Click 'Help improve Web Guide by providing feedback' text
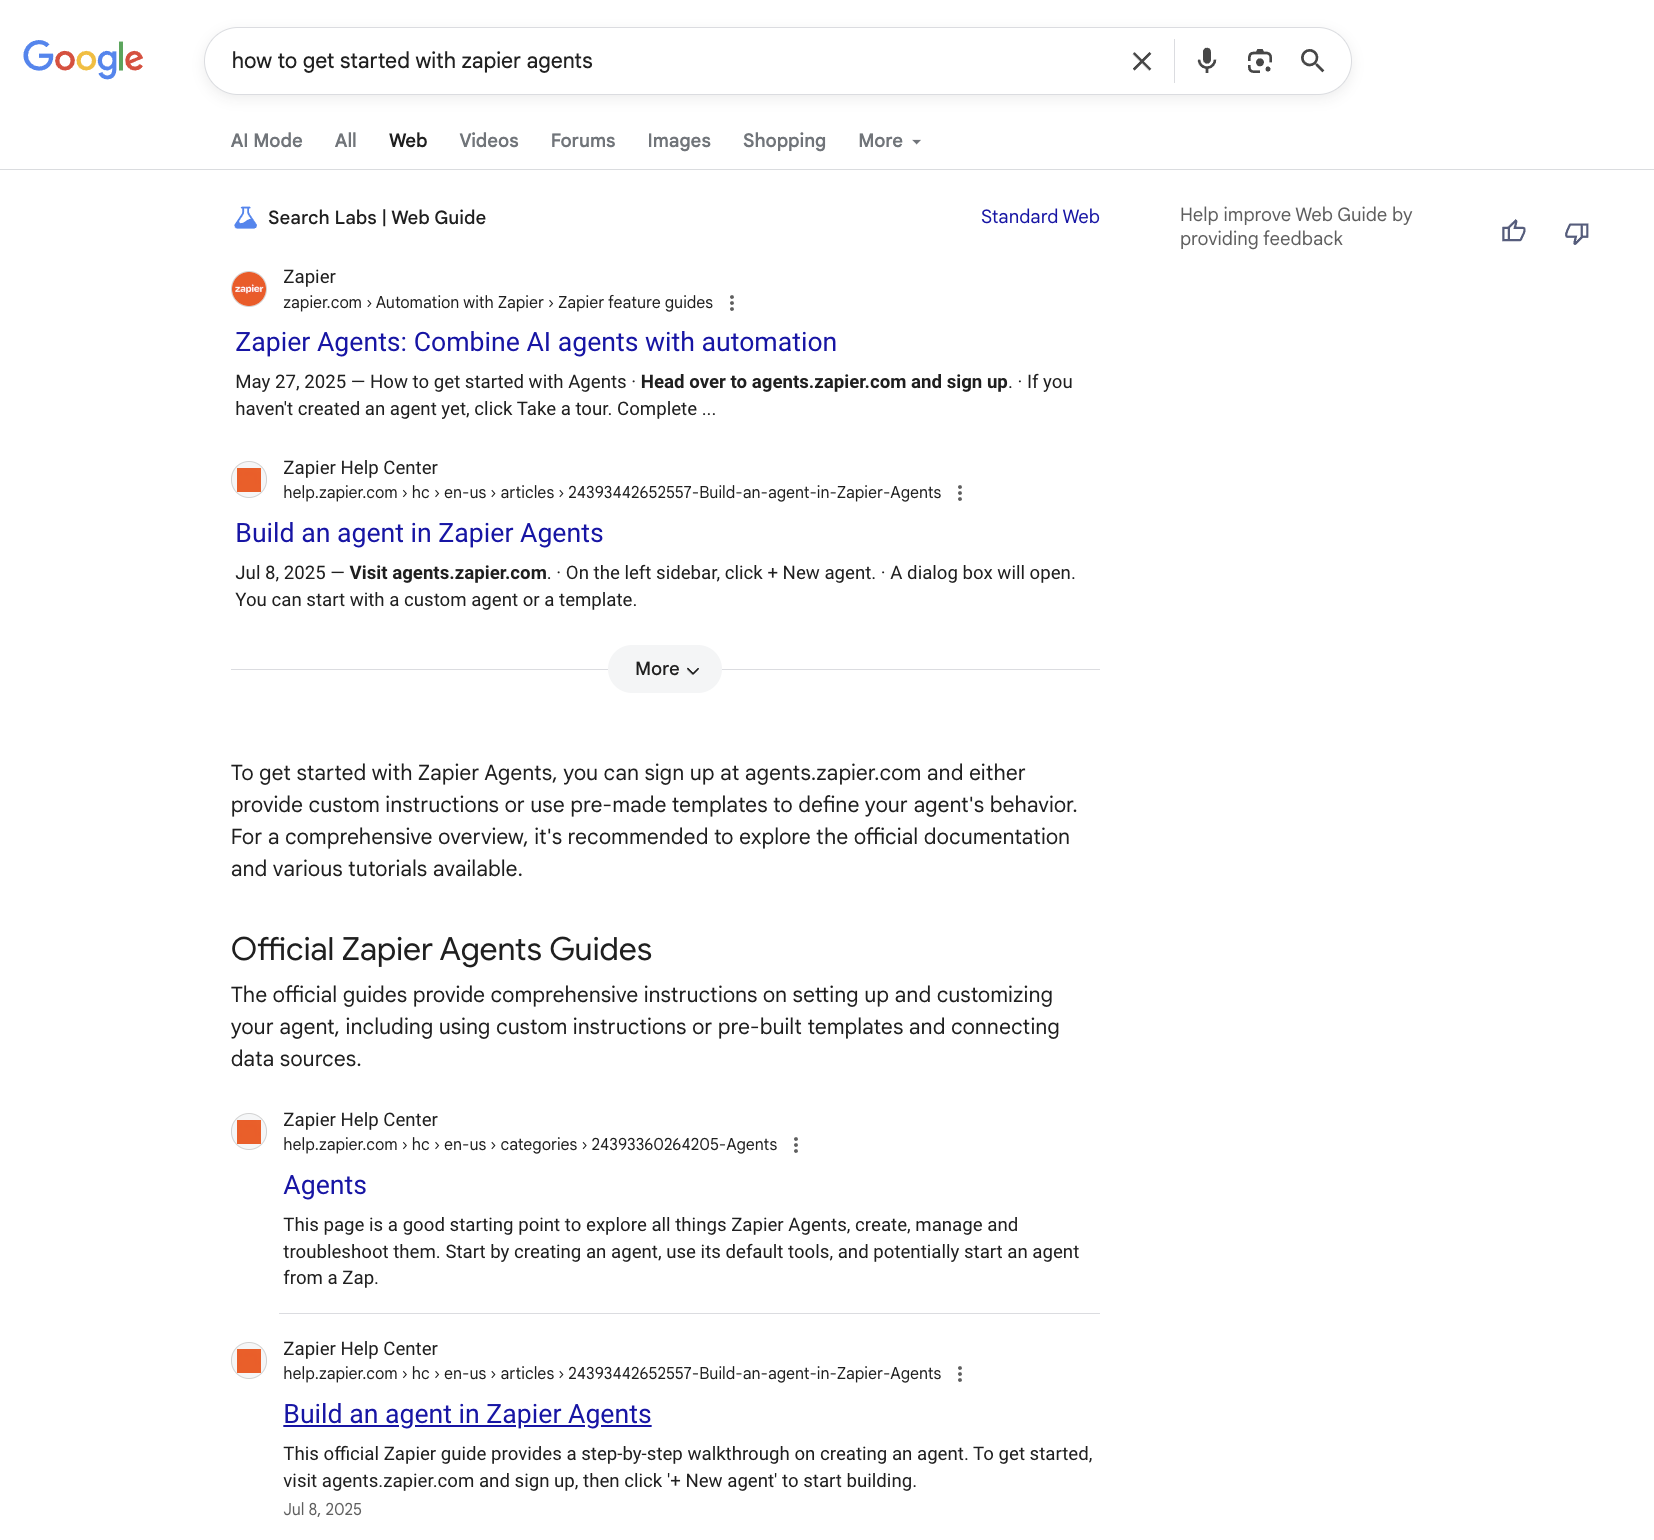The height and width of the screenshot is (1540, 1654). point(1296,227)
